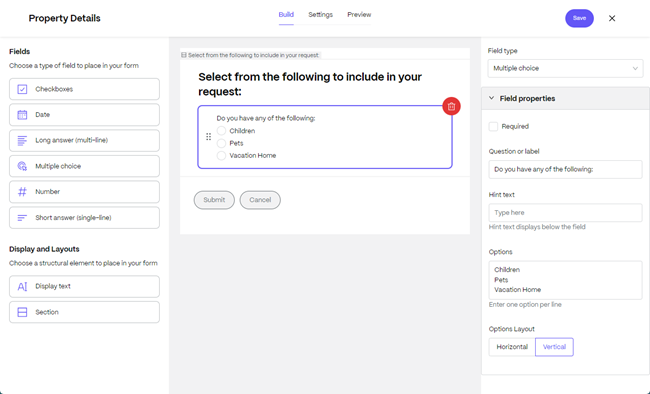Click the Date calendar icon
Screen dimensions: 650x394
(22, 115)
